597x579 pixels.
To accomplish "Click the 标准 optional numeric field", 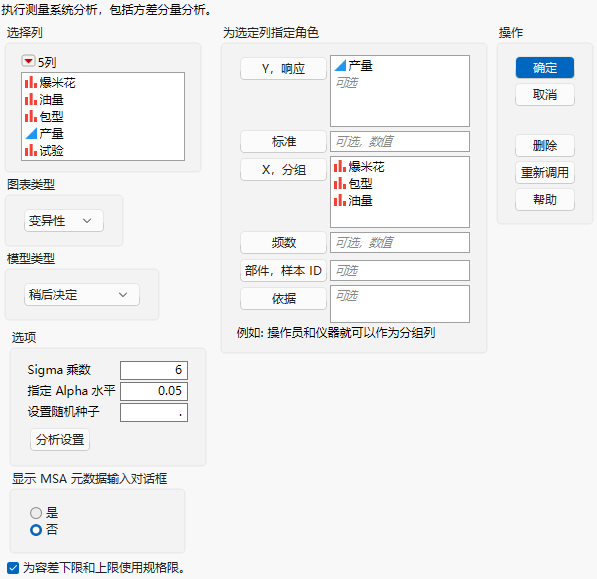I will [x=400, y=142].
